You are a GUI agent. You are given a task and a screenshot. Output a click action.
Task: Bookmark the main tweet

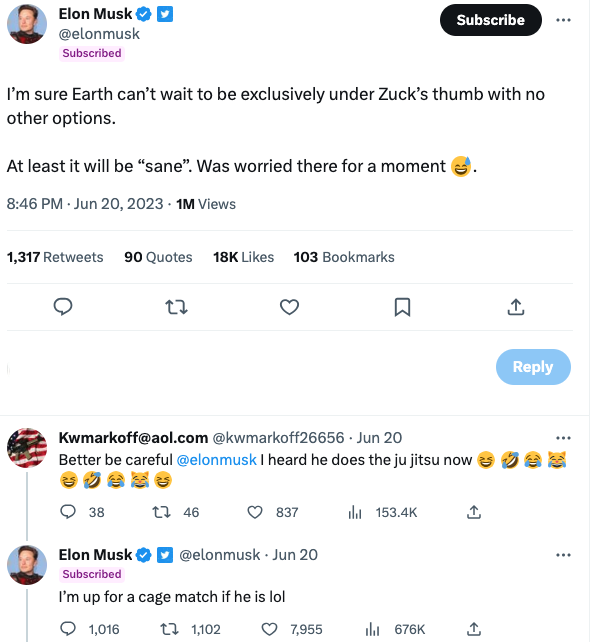(x=402, y=307)
